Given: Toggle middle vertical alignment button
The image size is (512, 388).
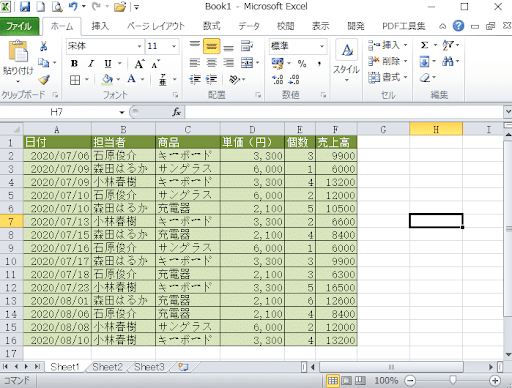Looking at the screenshot, I should pos(211,46).
